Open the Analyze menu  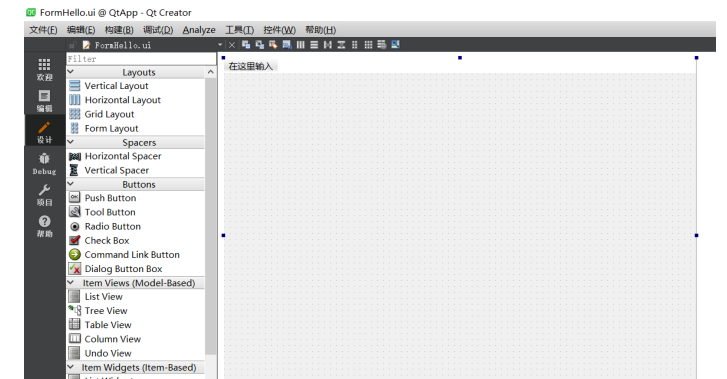click(x=199, y=30)
